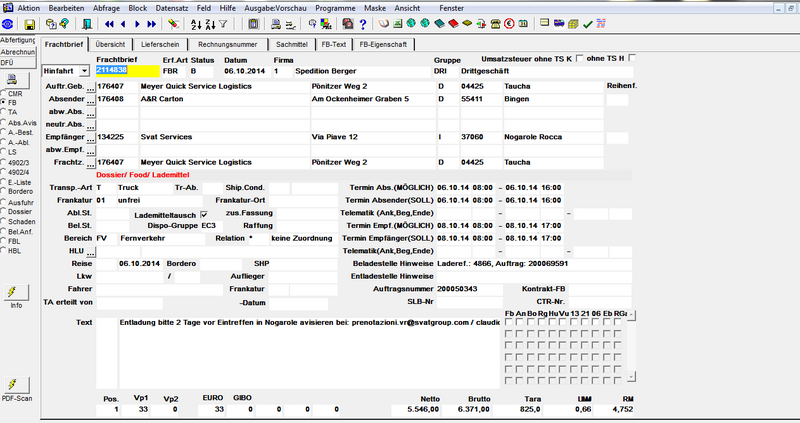The height and width of the screenshot is (423, 800).
Task: Click the Frachtbrief number field 2114838
Action: pos(128,71)
